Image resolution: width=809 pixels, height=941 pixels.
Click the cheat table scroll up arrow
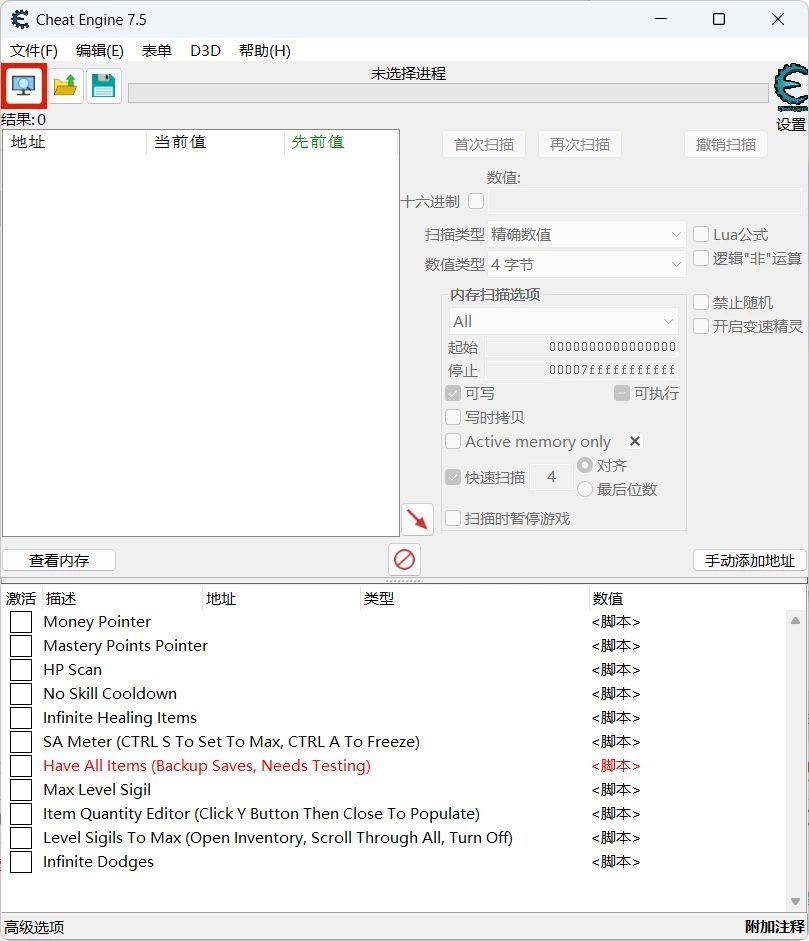tap(795, 621)
